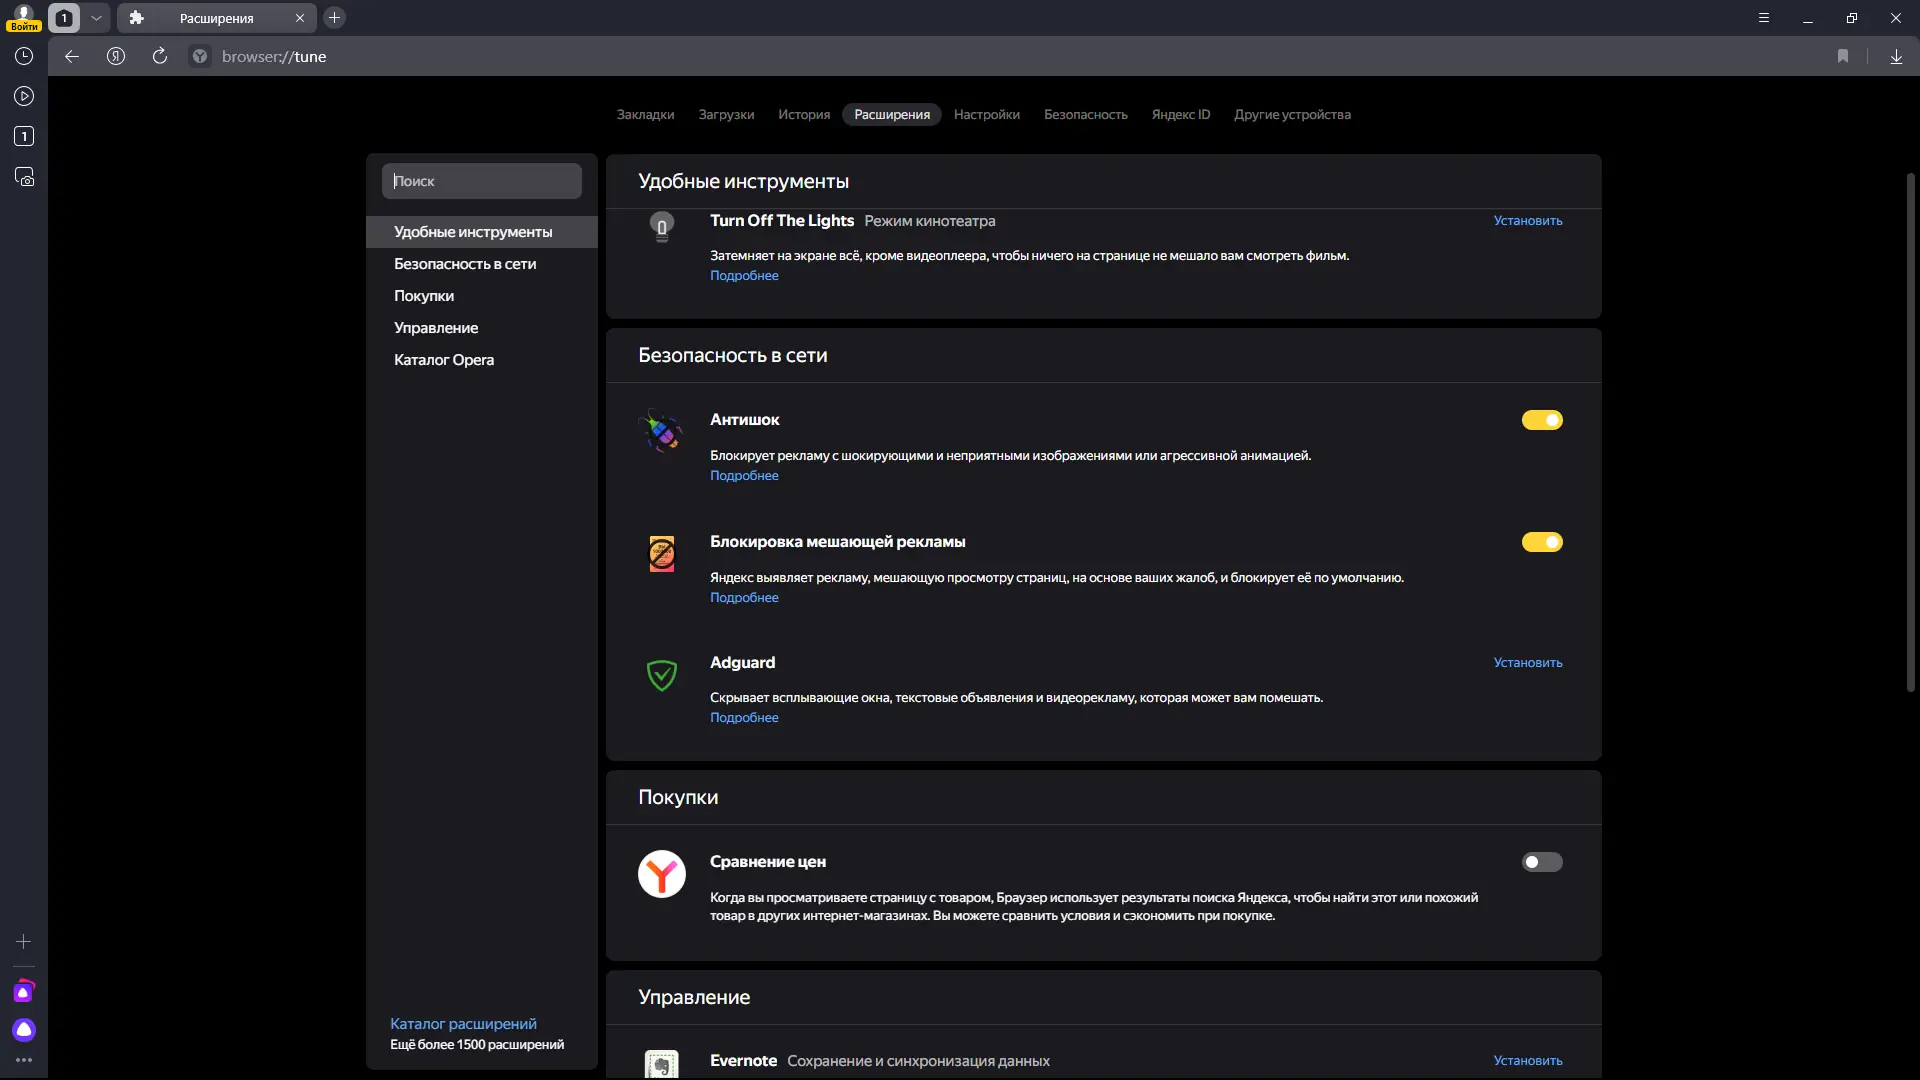Enable the Сравнение цен toggle
The height and width of the screenshot is (1080, 1920).
(1541, 862)
